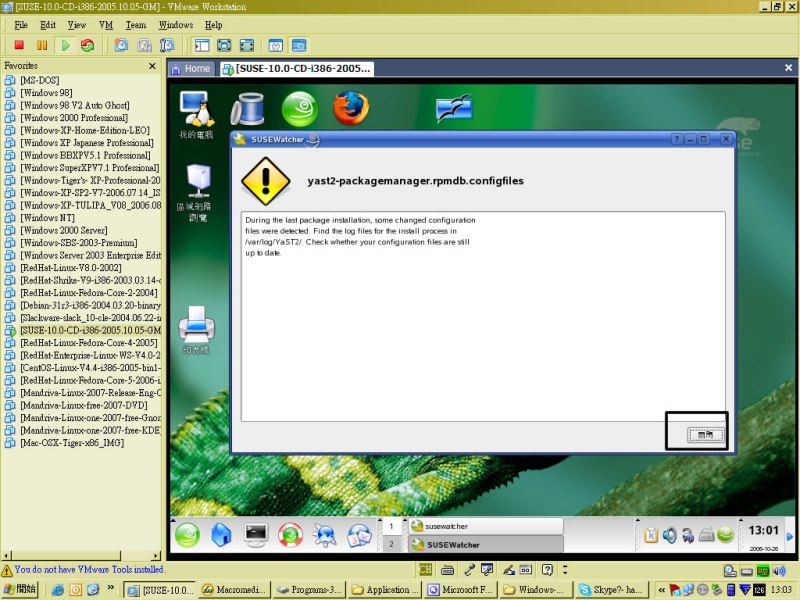Open the Help menu
This screenshot has height=600, width=800.
pyautogui.click(x=213, y=25)
